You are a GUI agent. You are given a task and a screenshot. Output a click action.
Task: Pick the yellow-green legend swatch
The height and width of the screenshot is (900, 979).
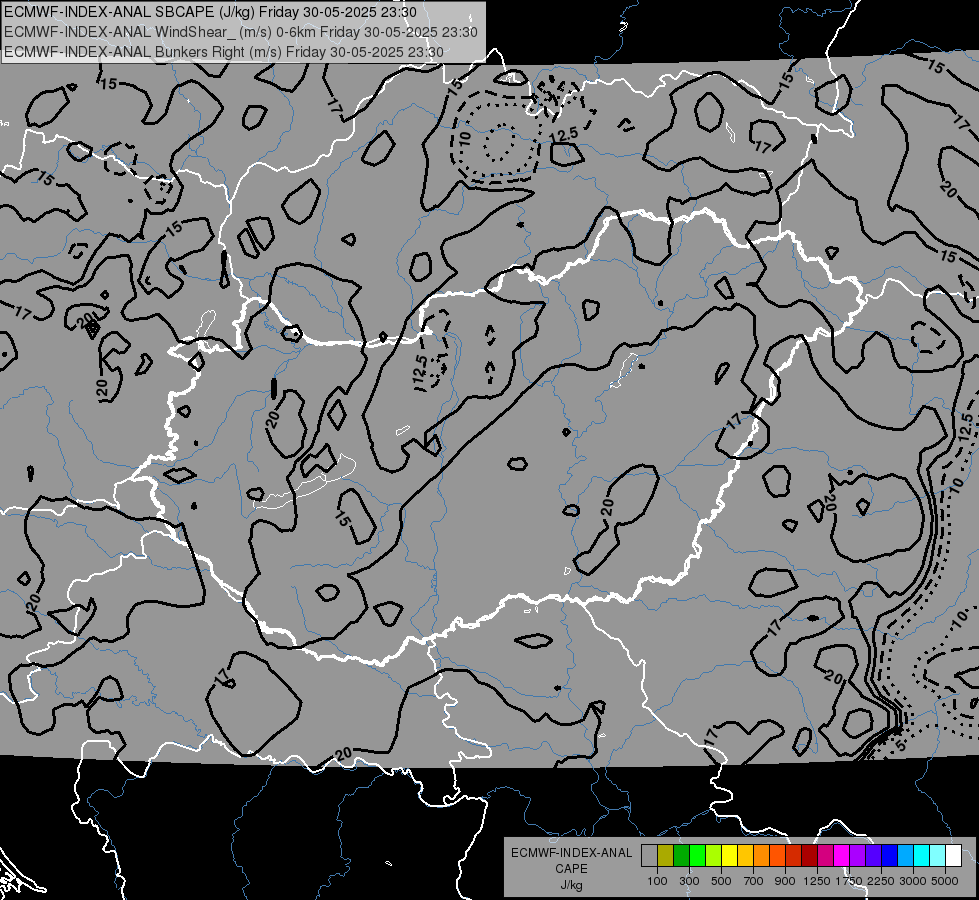pyautogui.click(x=713, y=856)
